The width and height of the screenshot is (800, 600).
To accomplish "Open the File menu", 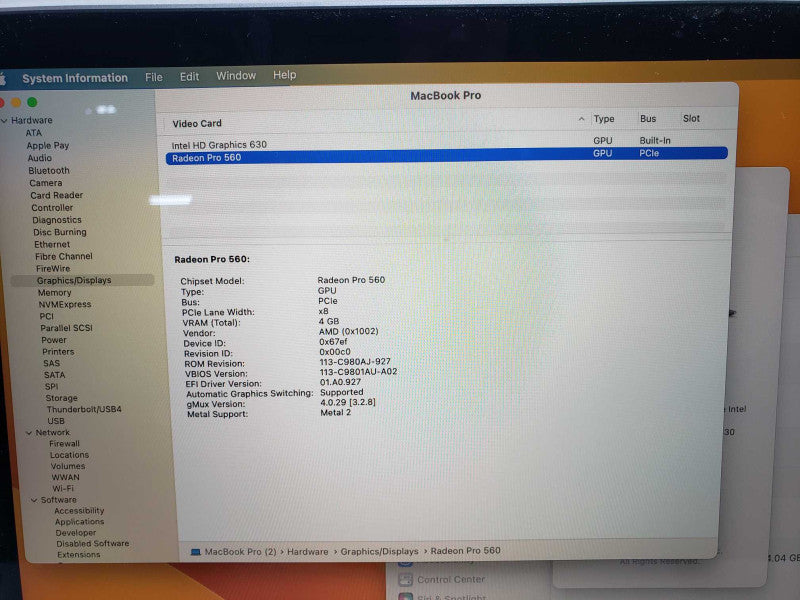I will pyautogui.click(x=154, y=77).
